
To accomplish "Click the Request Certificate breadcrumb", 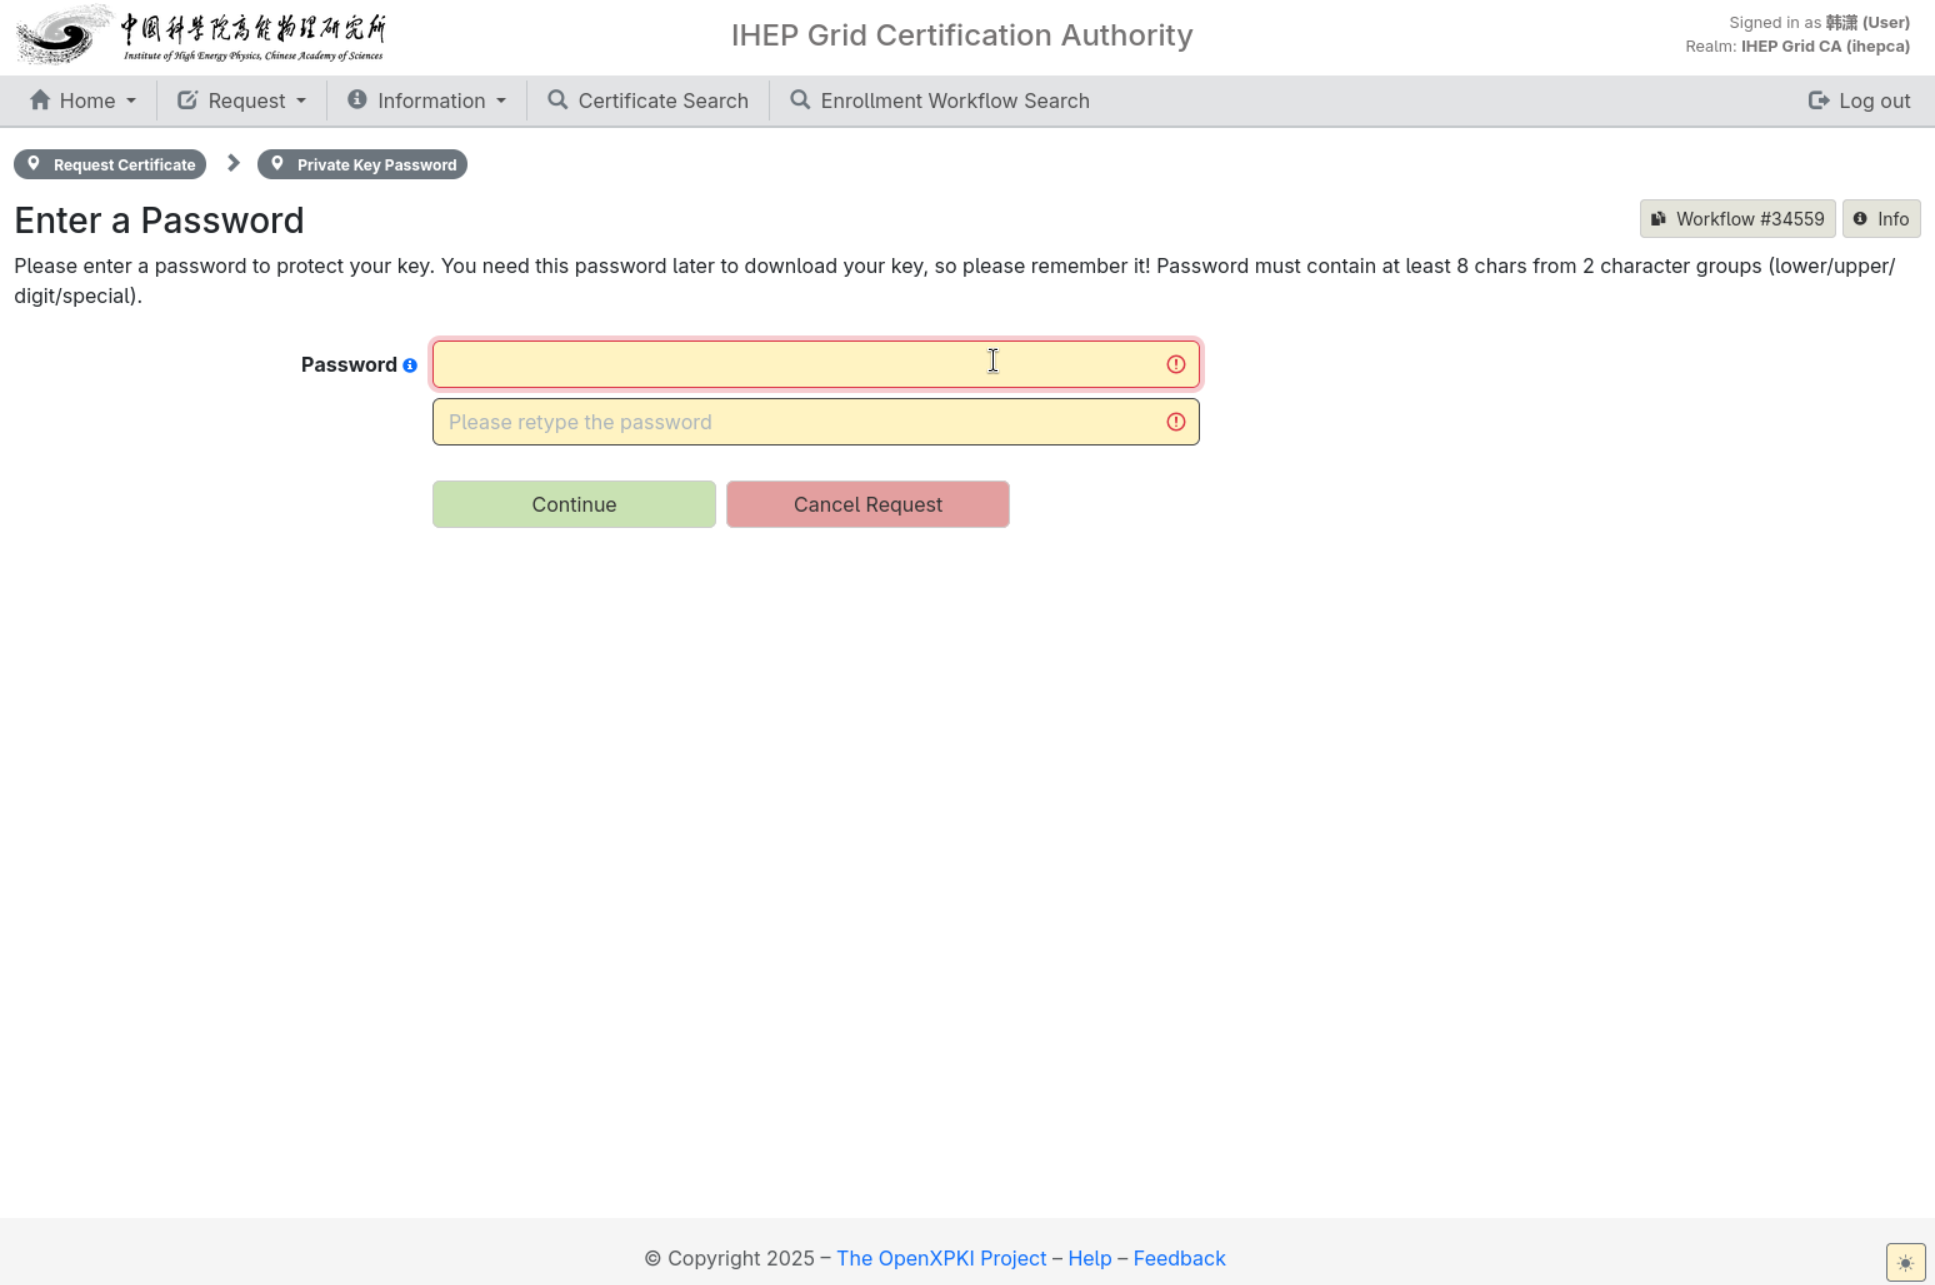I will click(110, 165).
